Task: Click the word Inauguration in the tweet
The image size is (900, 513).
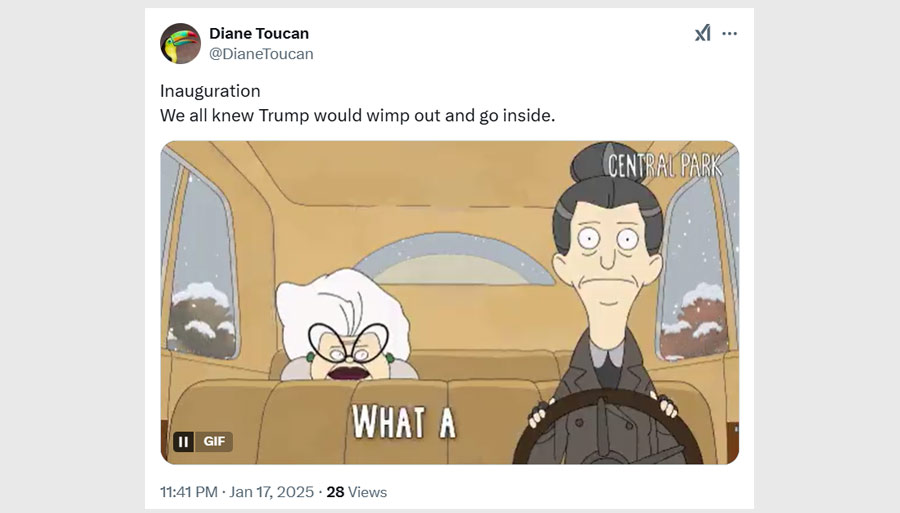Action: tap(210, 91)
